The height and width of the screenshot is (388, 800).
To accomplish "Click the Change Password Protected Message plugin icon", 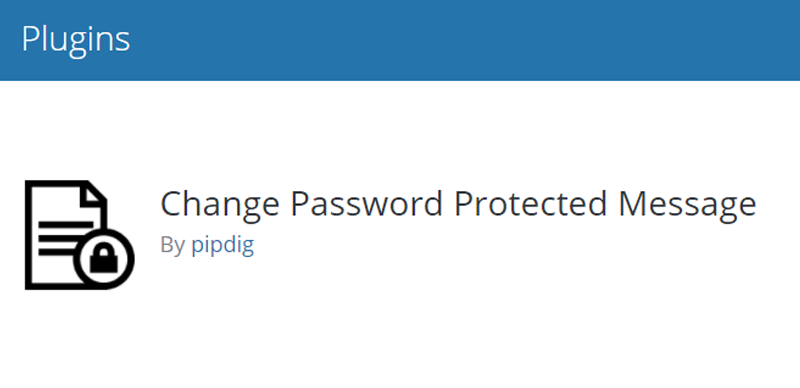I will [x=80, y=235].
